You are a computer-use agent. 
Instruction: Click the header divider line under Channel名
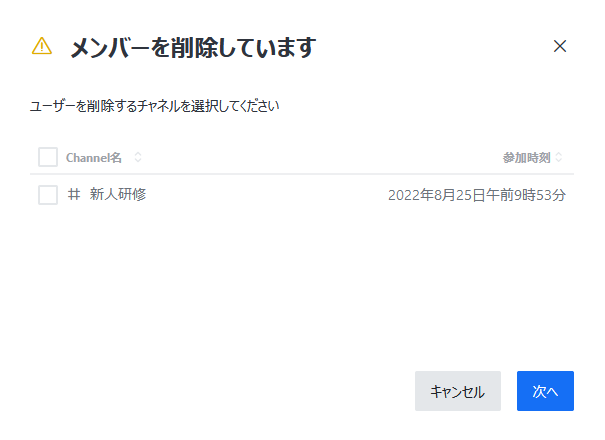302,174
